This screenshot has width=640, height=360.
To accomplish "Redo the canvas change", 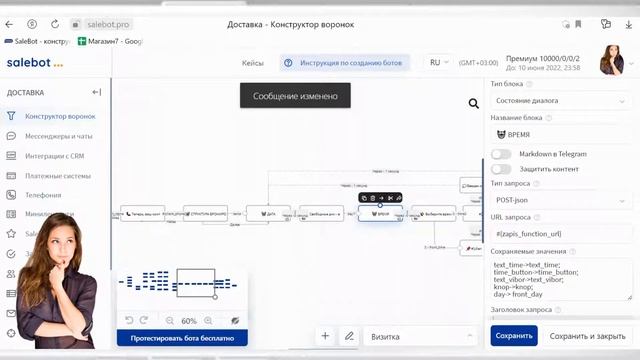I will (144, 320).
